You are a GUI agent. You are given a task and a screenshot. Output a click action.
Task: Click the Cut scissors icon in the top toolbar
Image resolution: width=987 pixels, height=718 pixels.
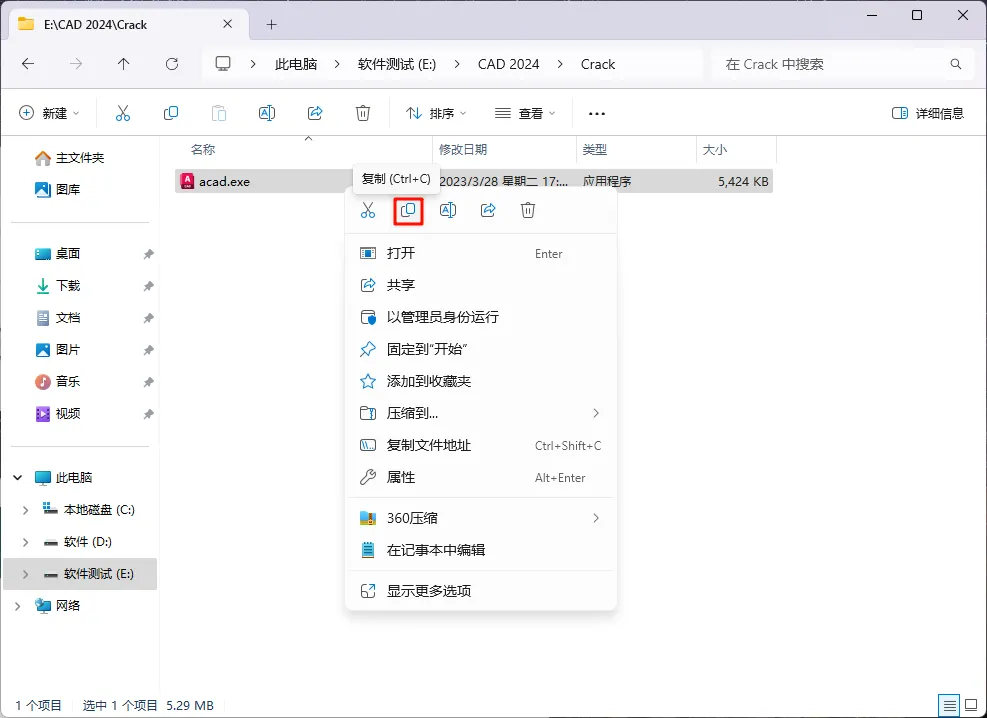[x=123, y=113]
